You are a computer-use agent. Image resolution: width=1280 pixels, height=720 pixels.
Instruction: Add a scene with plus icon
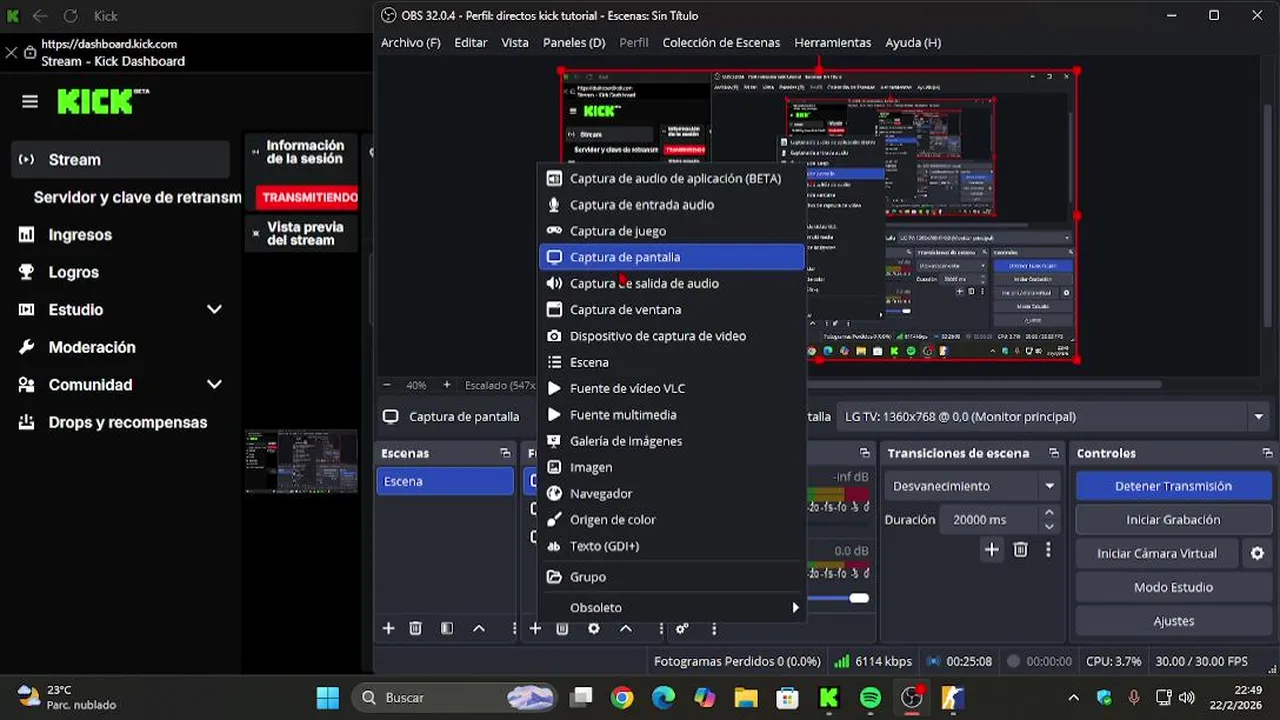388,628
